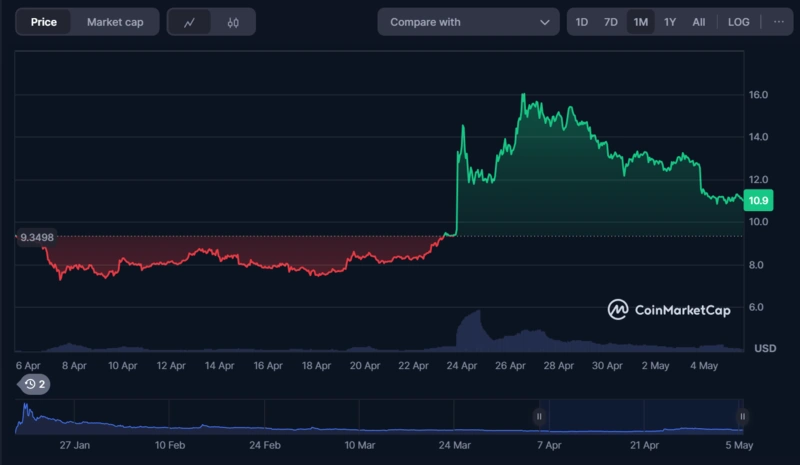This screenshot has width=800, height=465.
Task: Click the history clock icon badge
Action: pyautogui.click(x=35, y=384)
